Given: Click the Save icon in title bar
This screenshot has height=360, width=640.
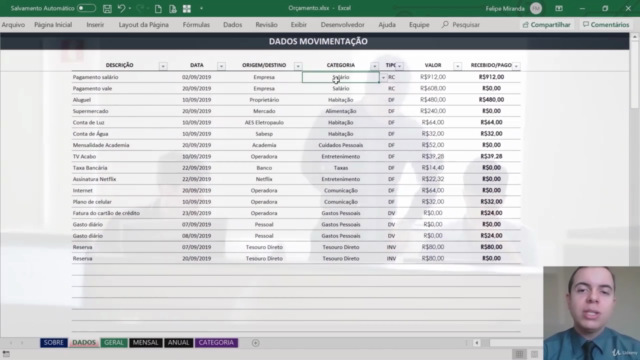Looking at the screenshot, I should click(x=107, y=9).
